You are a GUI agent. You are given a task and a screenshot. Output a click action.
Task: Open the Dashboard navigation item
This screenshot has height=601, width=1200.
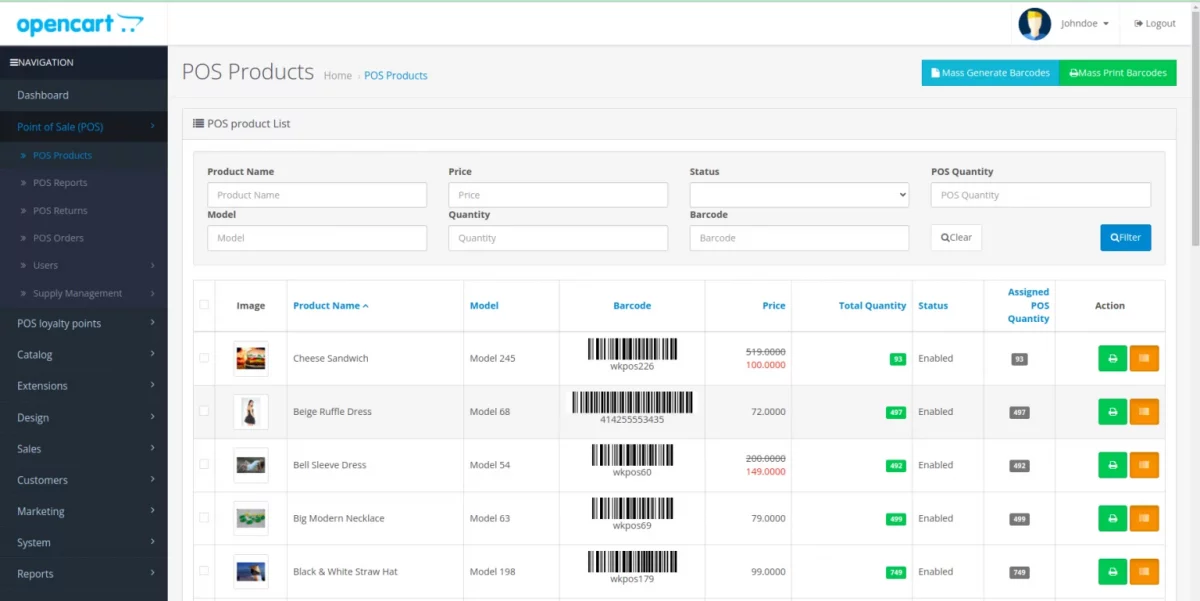(x=83, y=95)
